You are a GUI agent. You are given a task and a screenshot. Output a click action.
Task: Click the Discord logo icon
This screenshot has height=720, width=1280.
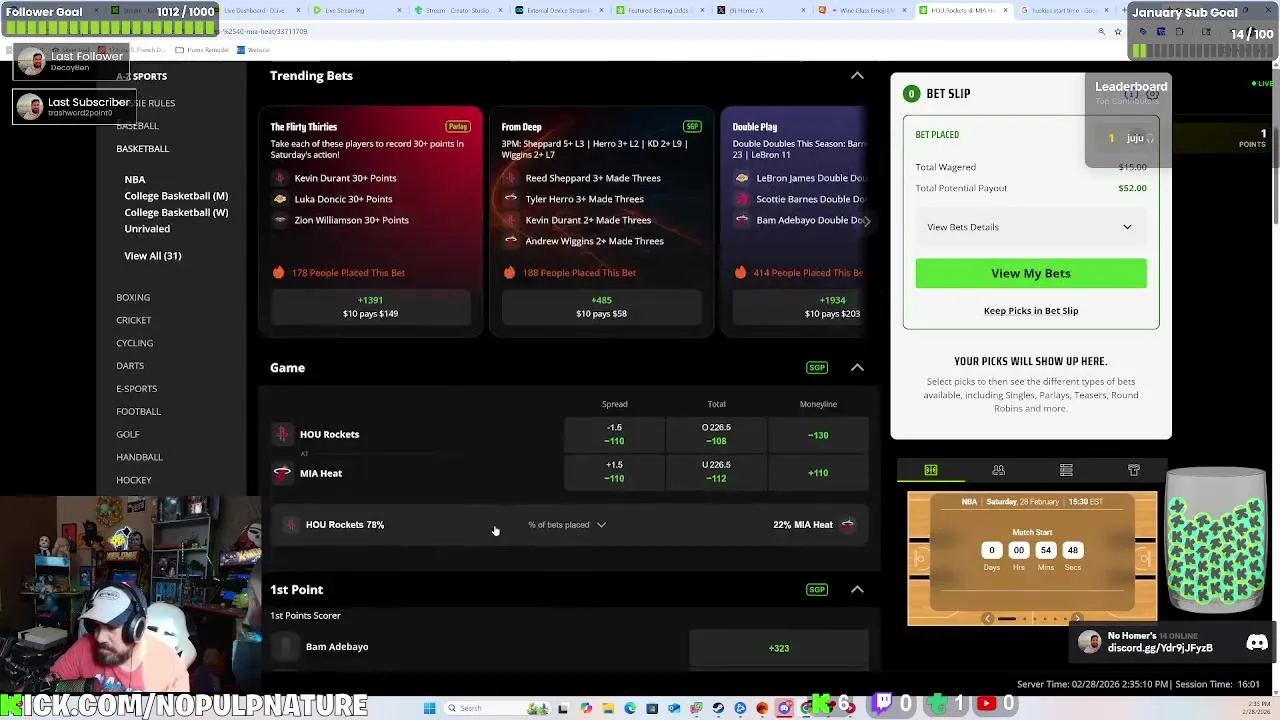[1257, 643]
